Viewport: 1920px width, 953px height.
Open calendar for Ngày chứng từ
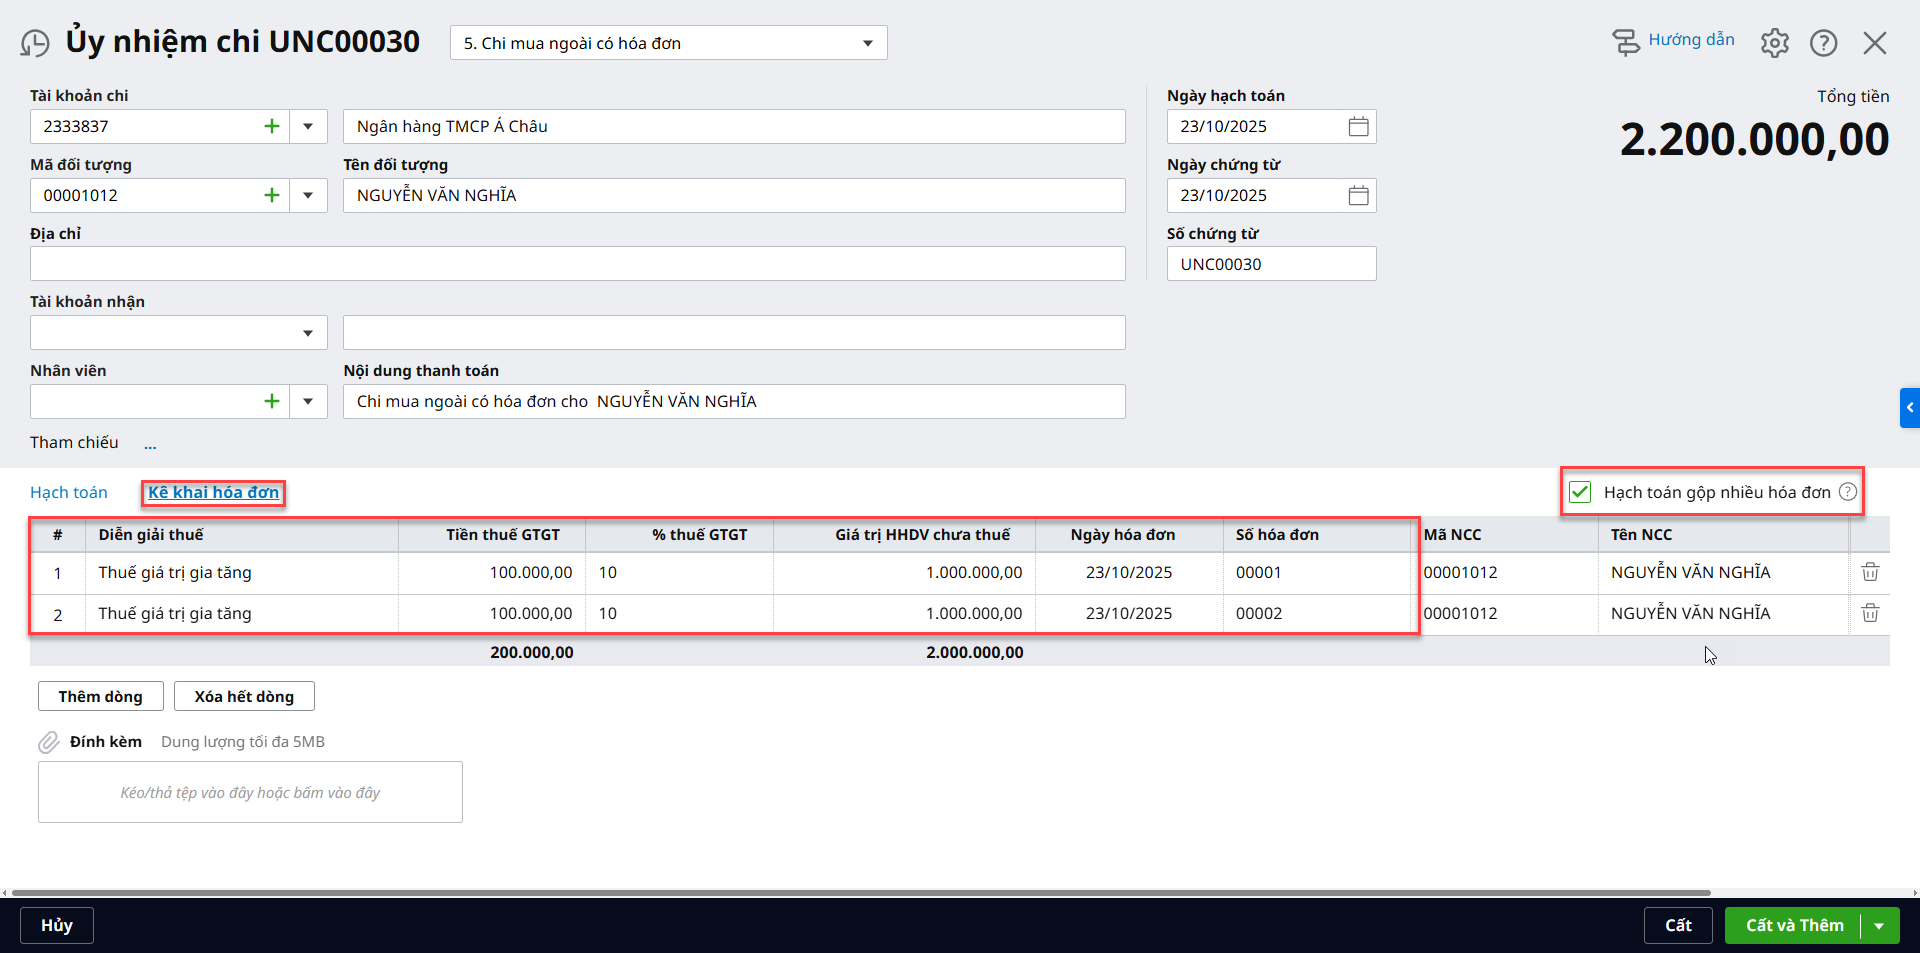(1358, 195)
